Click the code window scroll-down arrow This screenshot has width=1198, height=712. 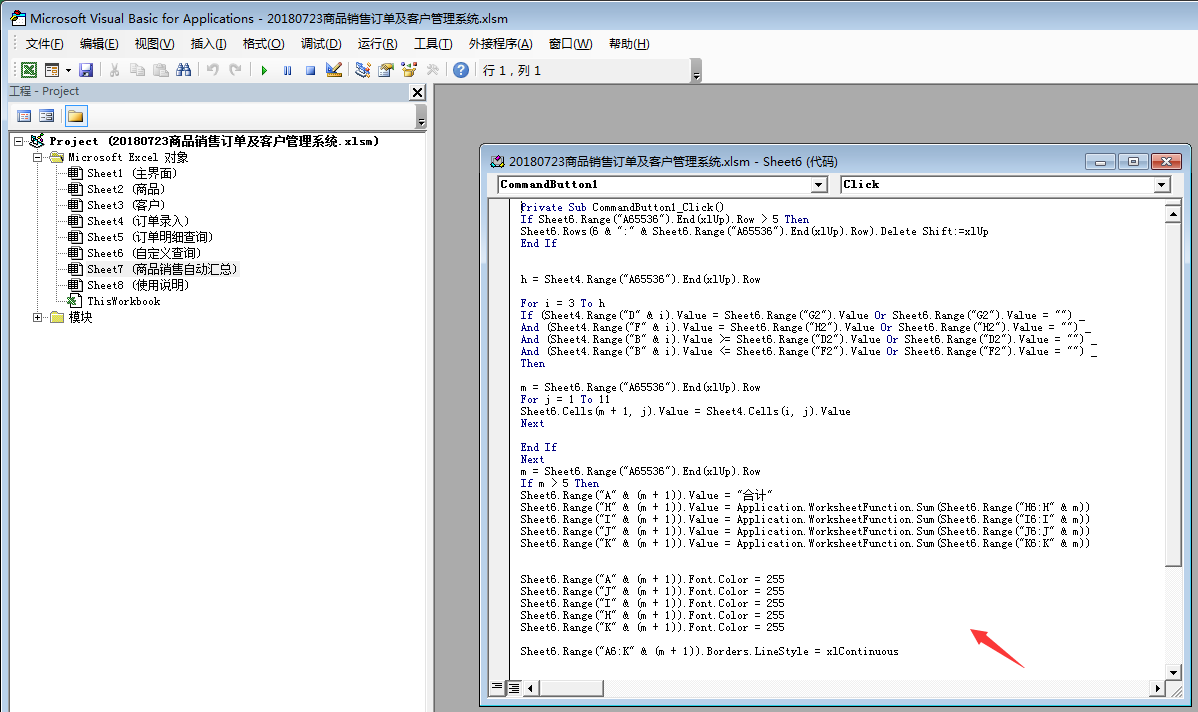[1173, 672]
